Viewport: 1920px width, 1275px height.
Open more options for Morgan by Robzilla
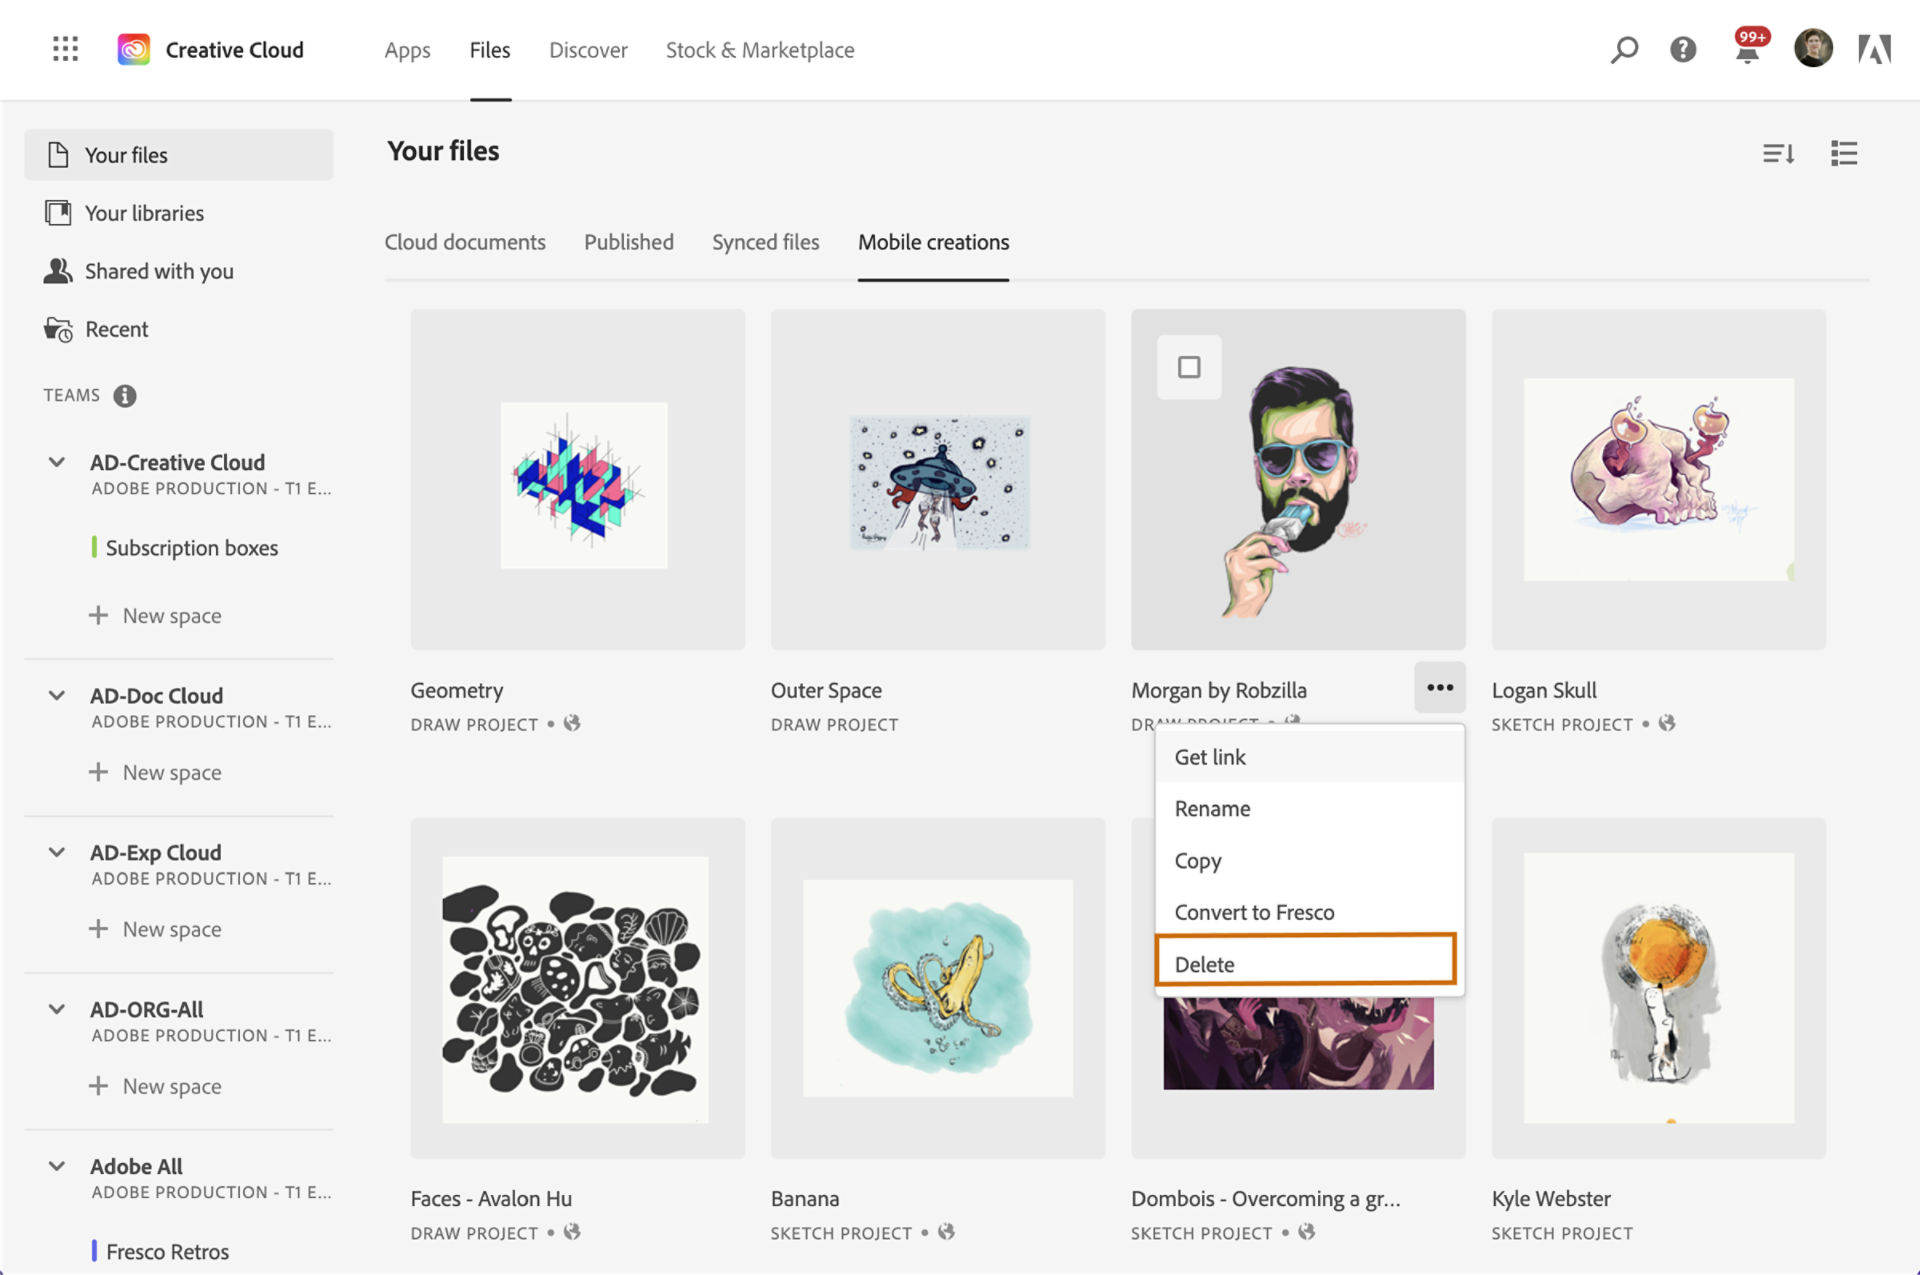click(1439, 688)
